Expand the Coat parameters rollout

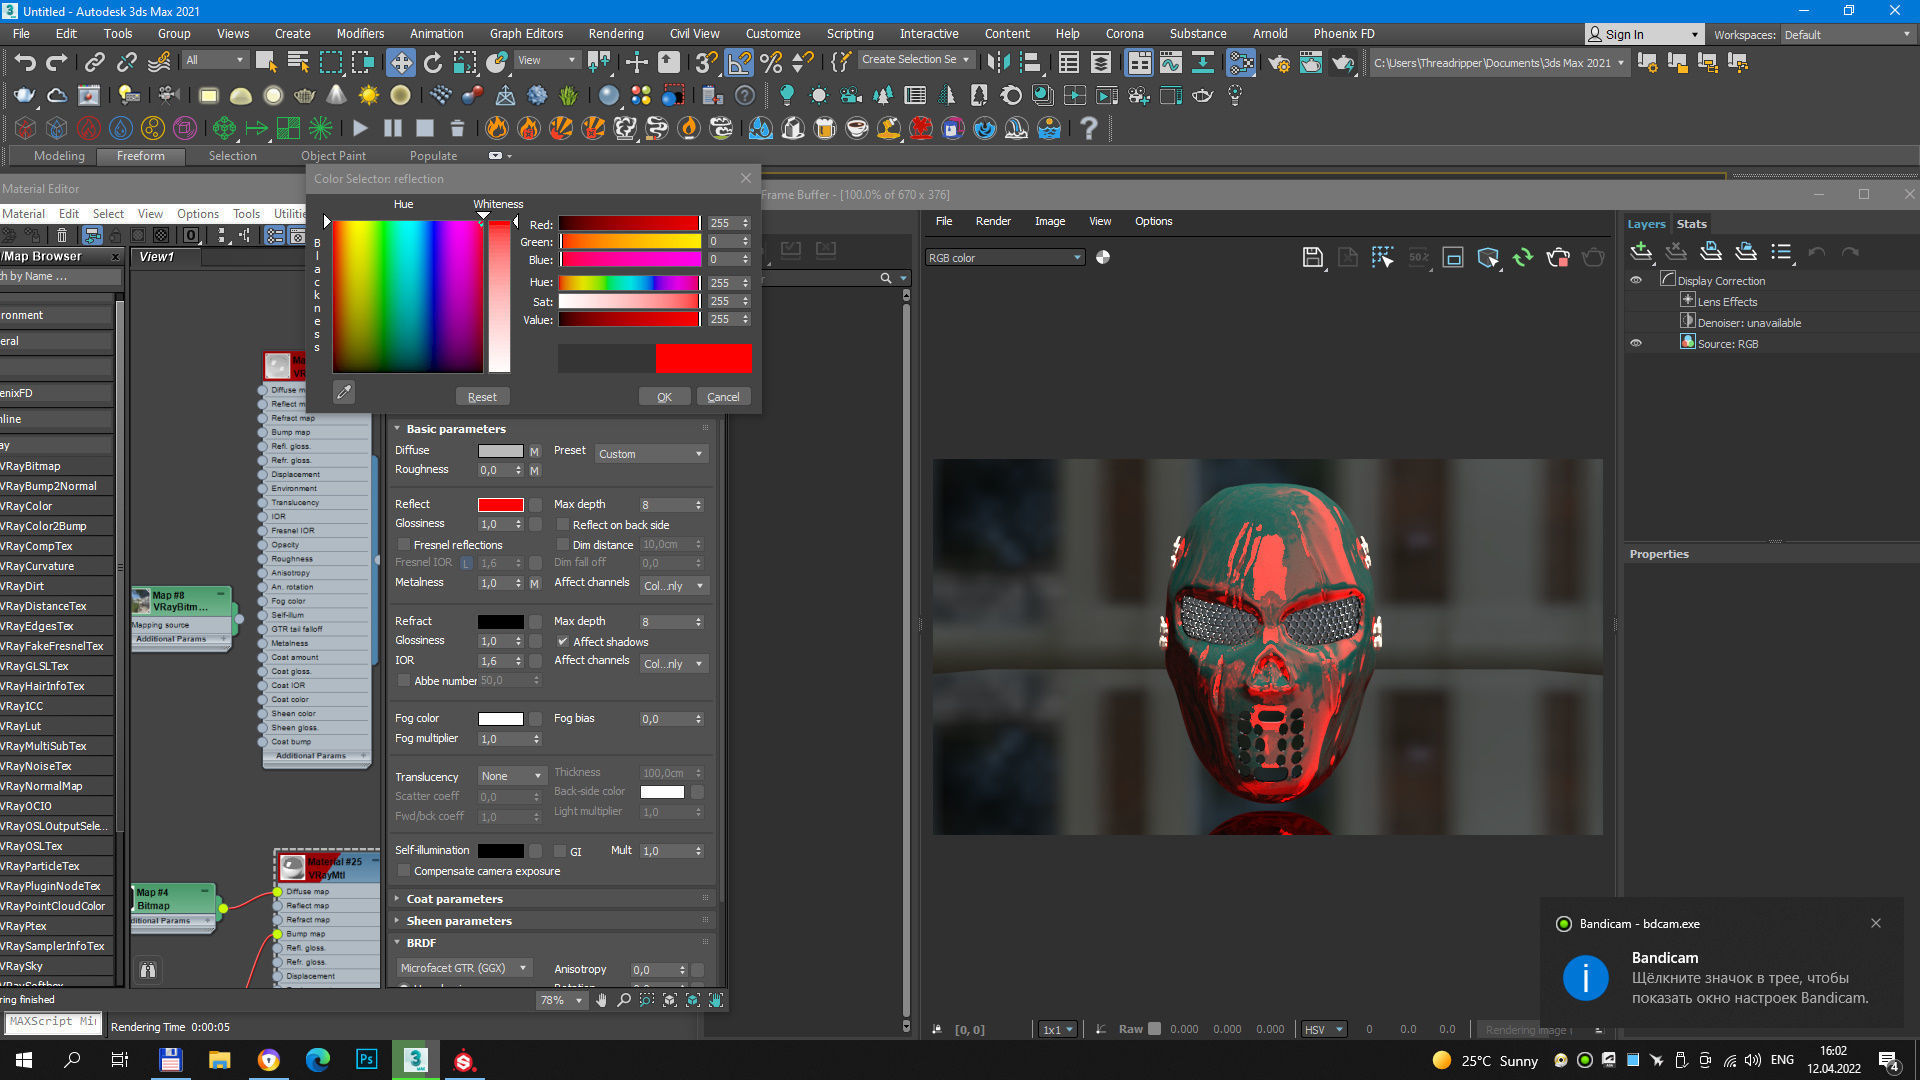click(x=454, y=899)
